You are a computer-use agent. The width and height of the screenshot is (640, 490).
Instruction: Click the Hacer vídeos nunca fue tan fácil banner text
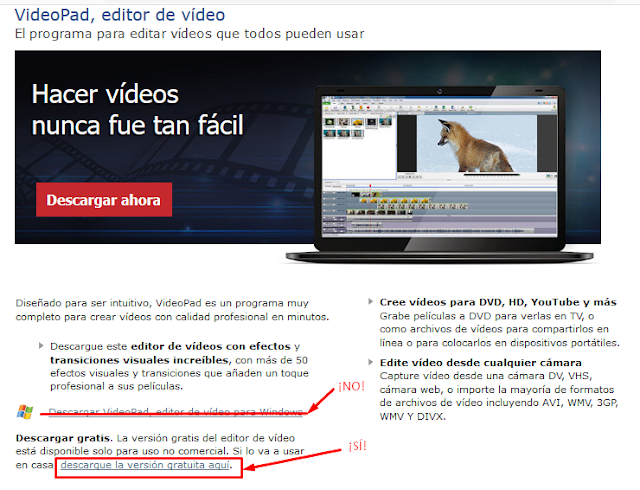(x=138, y=109)
